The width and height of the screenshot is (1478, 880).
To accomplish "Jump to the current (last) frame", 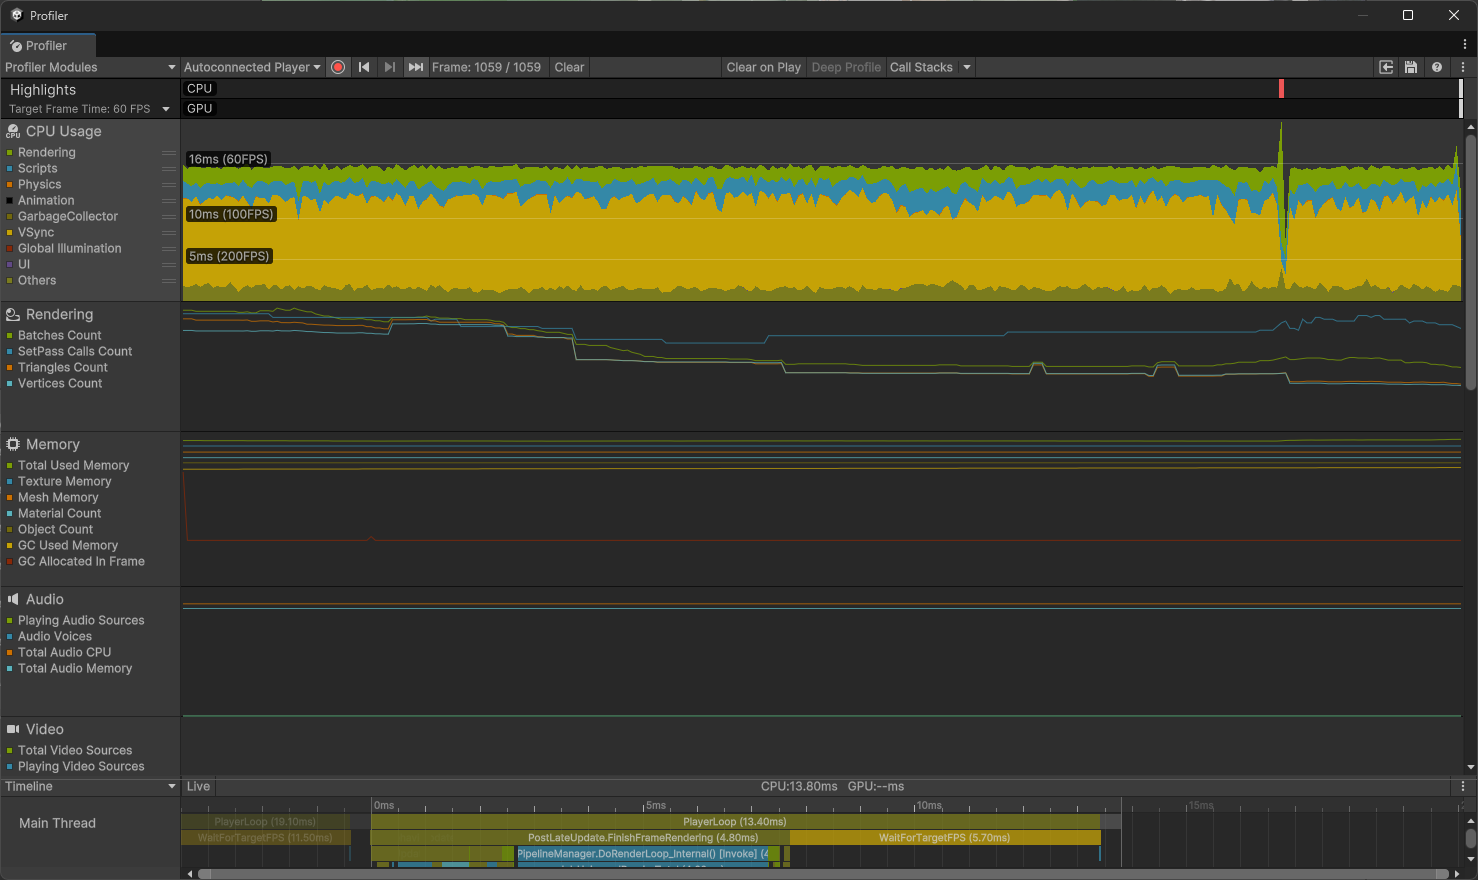I will [x=416, y=67].
